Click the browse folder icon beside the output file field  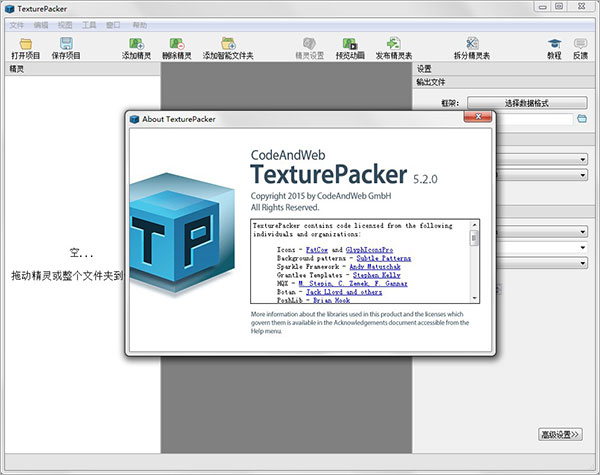click(582, 119)
